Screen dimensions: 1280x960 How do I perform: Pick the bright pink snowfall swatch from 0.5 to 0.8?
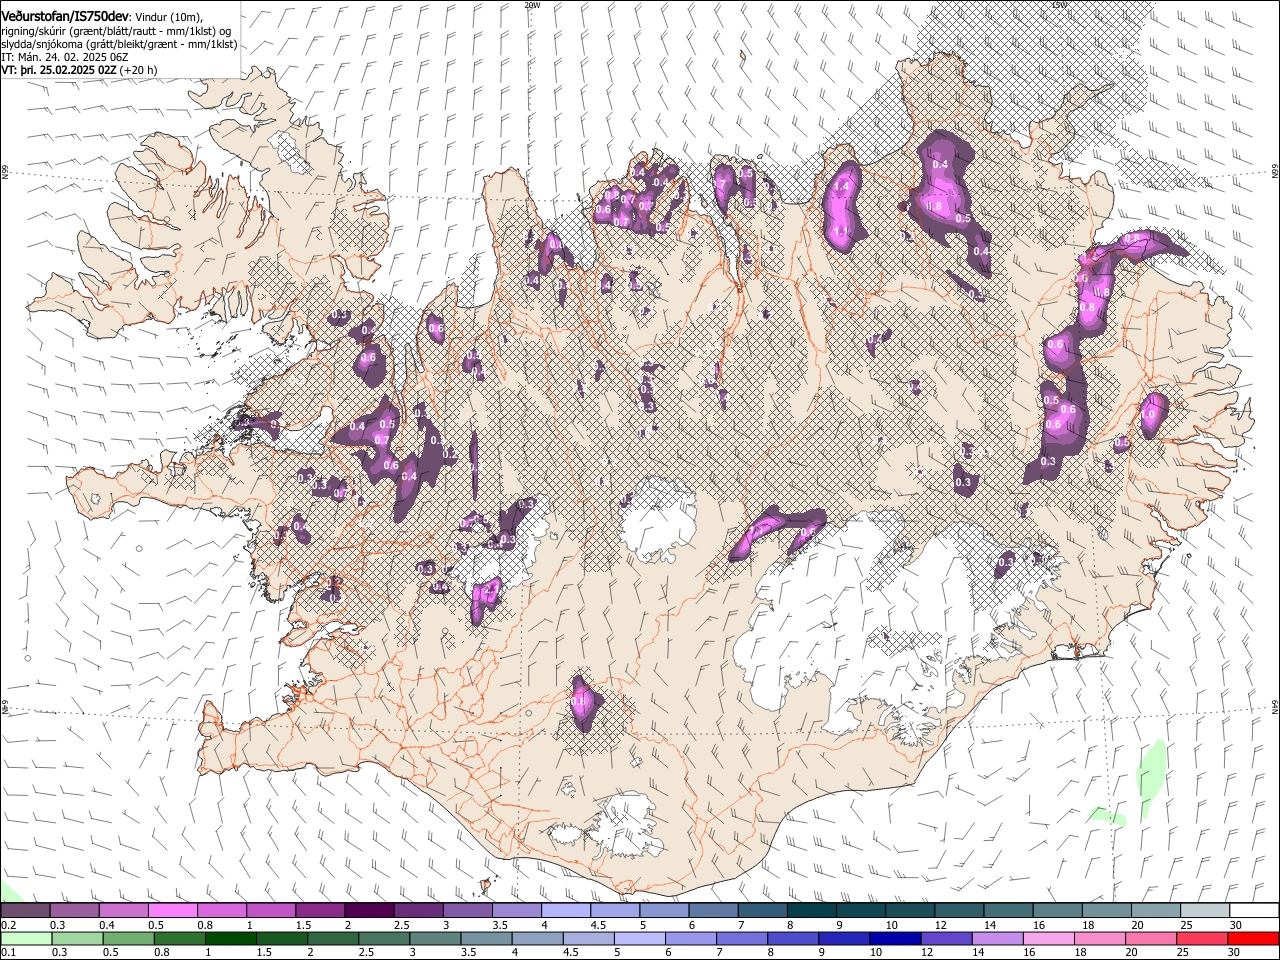(x=173, y=911)
